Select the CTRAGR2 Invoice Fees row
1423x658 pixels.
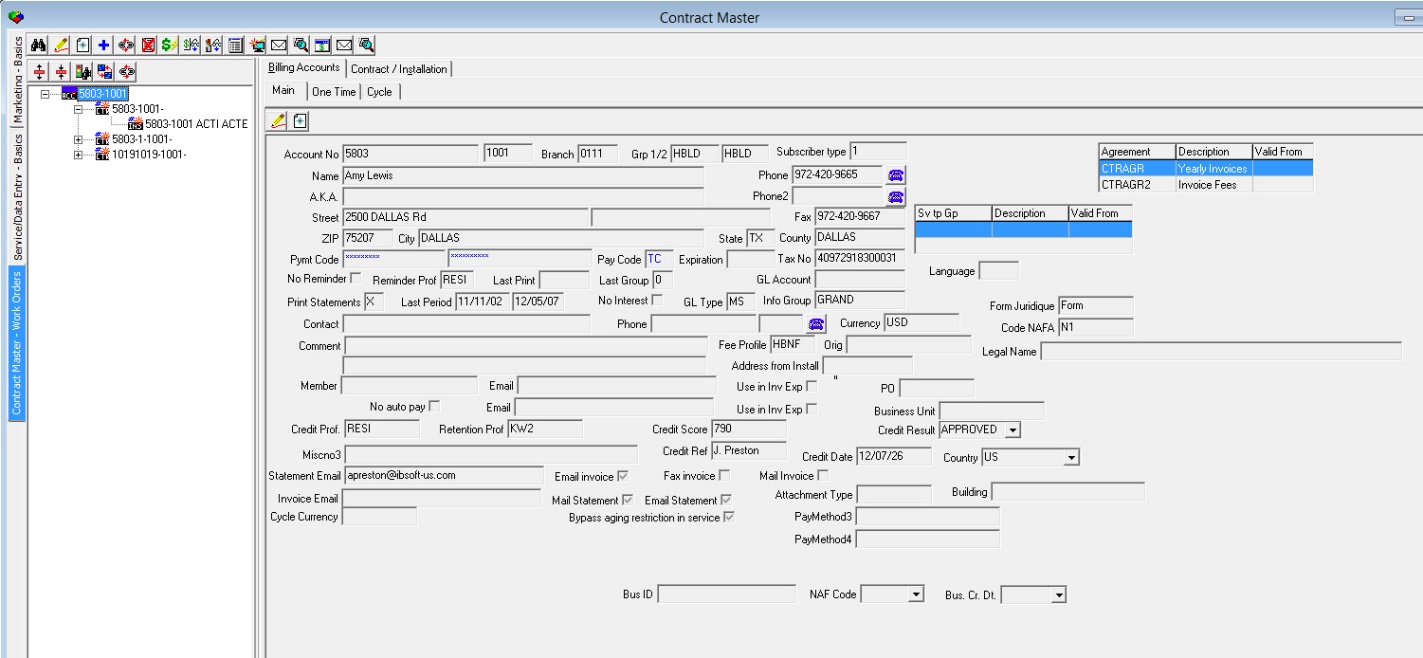point(1206,184)
